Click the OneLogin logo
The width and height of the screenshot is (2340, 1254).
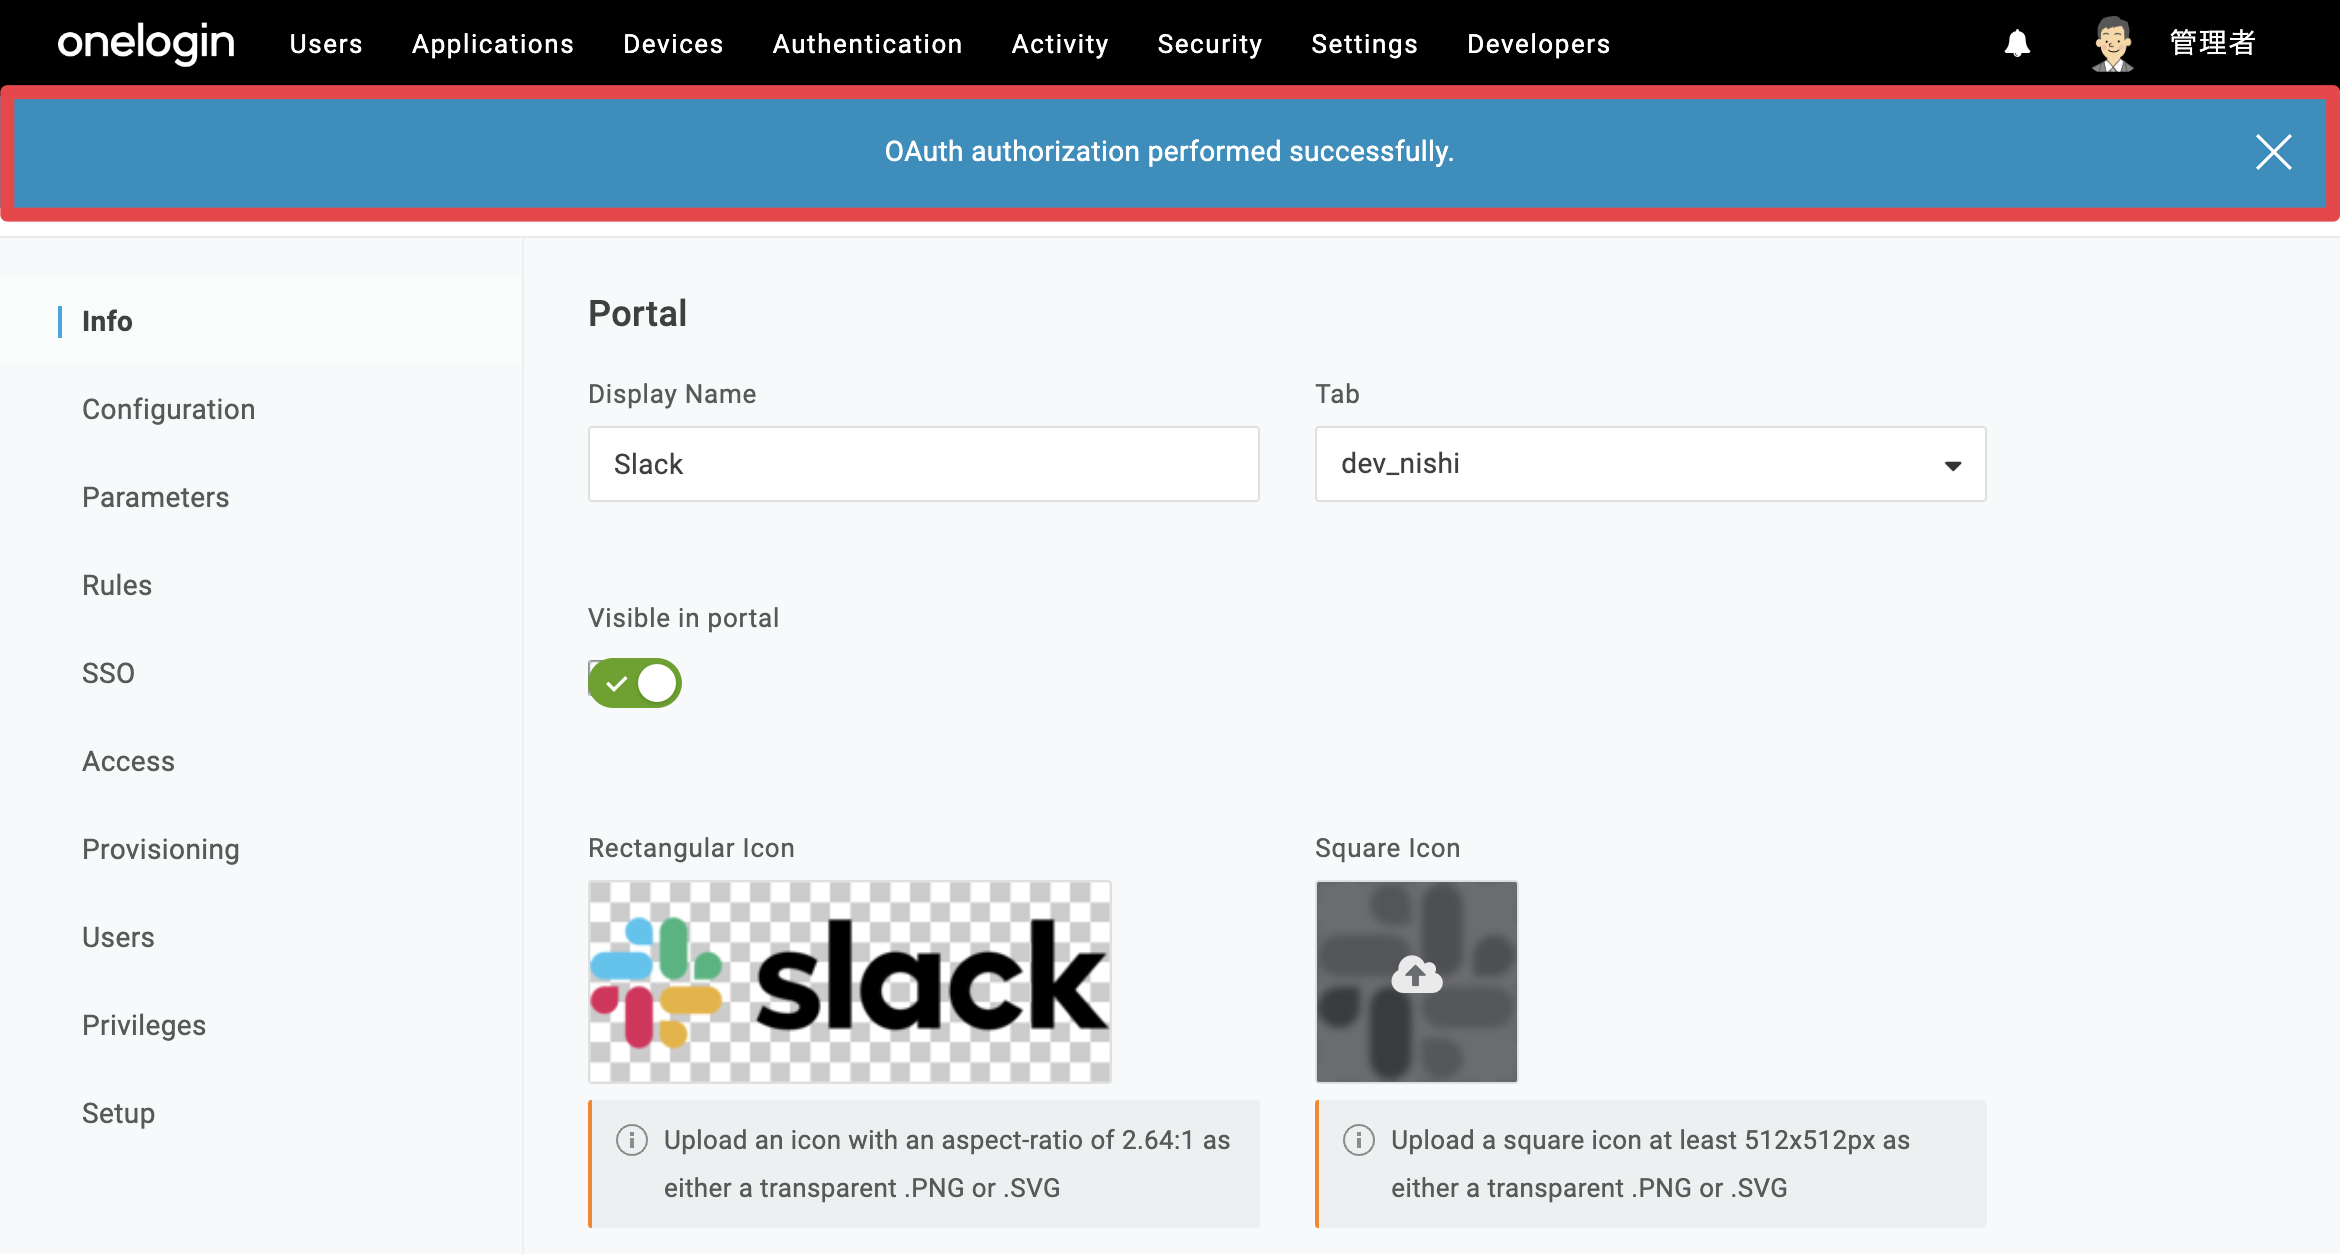click(x=146, y=43)
